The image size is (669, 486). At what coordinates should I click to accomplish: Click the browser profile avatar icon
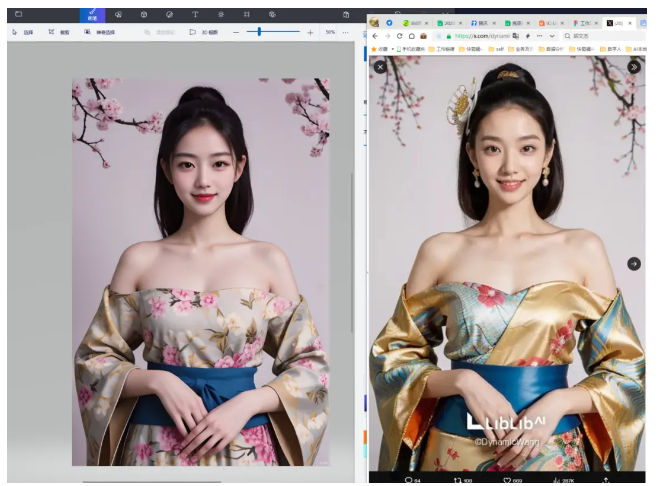tap(374, 23)
